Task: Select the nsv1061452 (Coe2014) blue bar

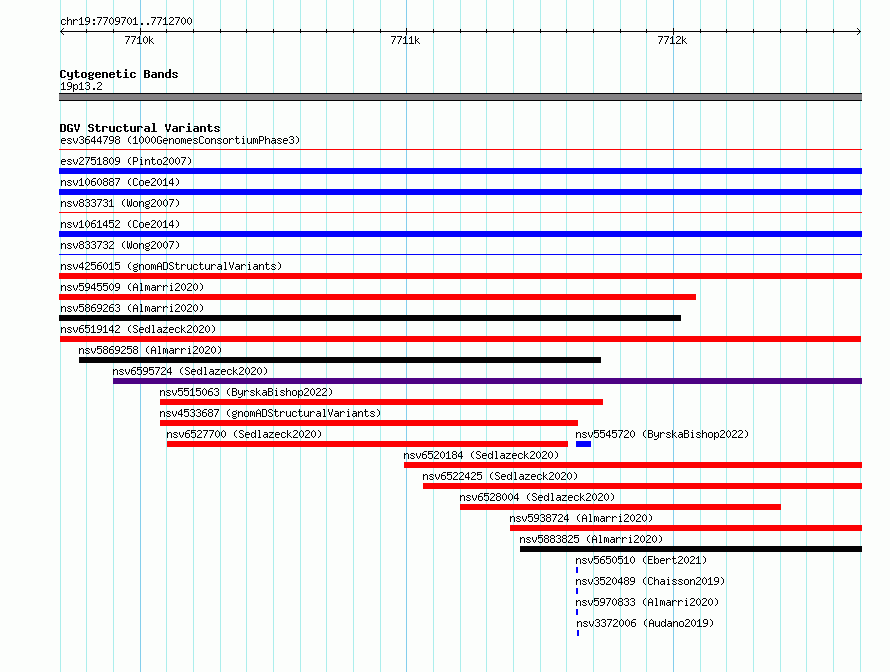Action: click(460, 234)
